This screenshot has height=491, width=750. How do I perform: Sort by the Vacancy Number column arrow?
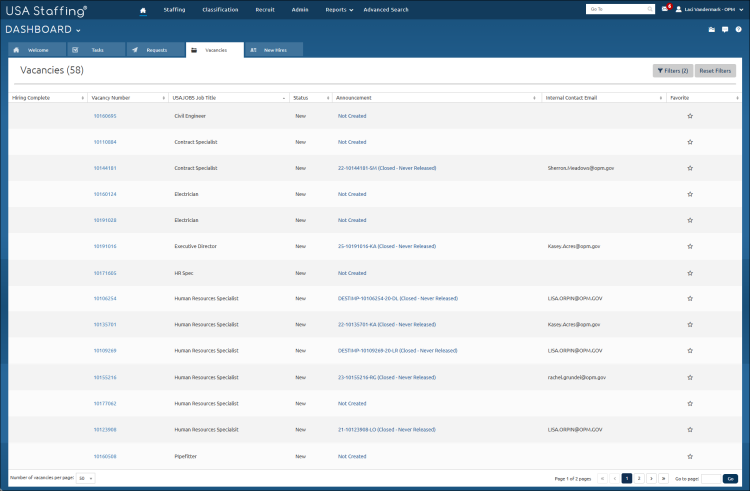164,98
